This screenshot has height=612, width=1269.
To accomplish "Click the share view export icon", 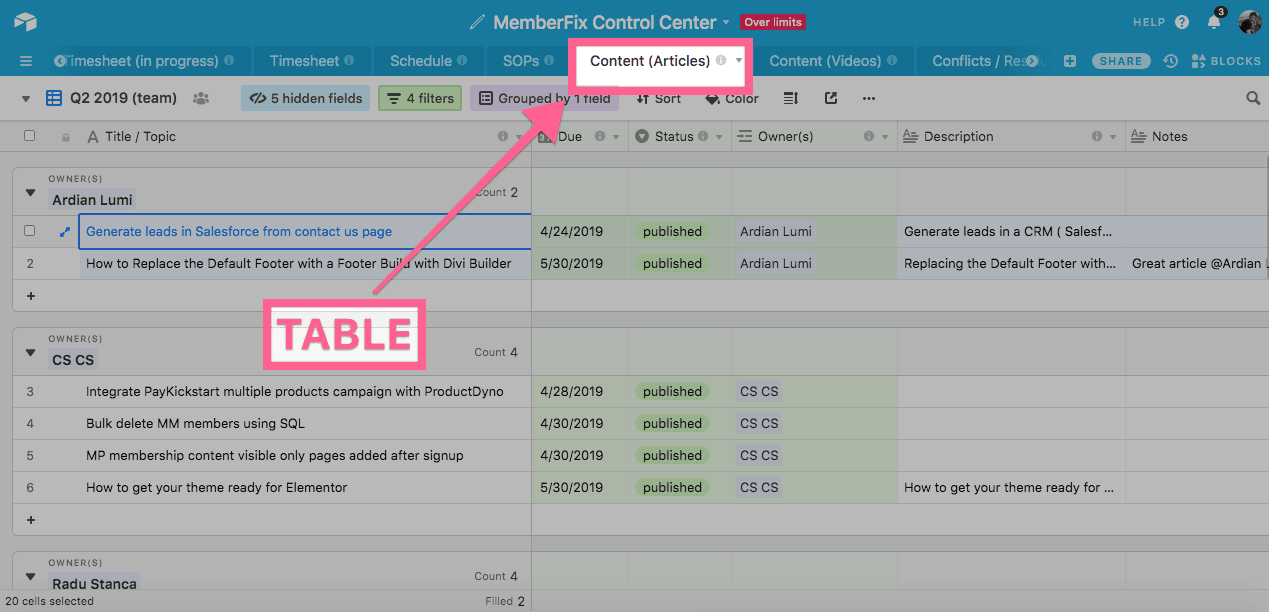I will coord(831,99).
